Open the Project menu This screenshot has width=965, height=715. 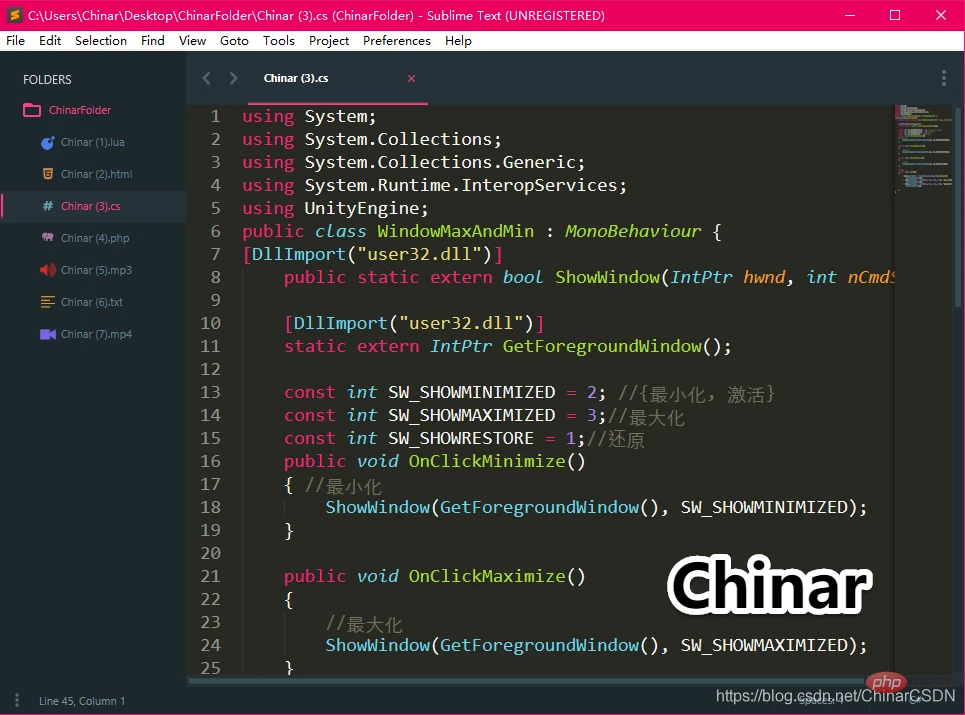[x=329, y=41]
